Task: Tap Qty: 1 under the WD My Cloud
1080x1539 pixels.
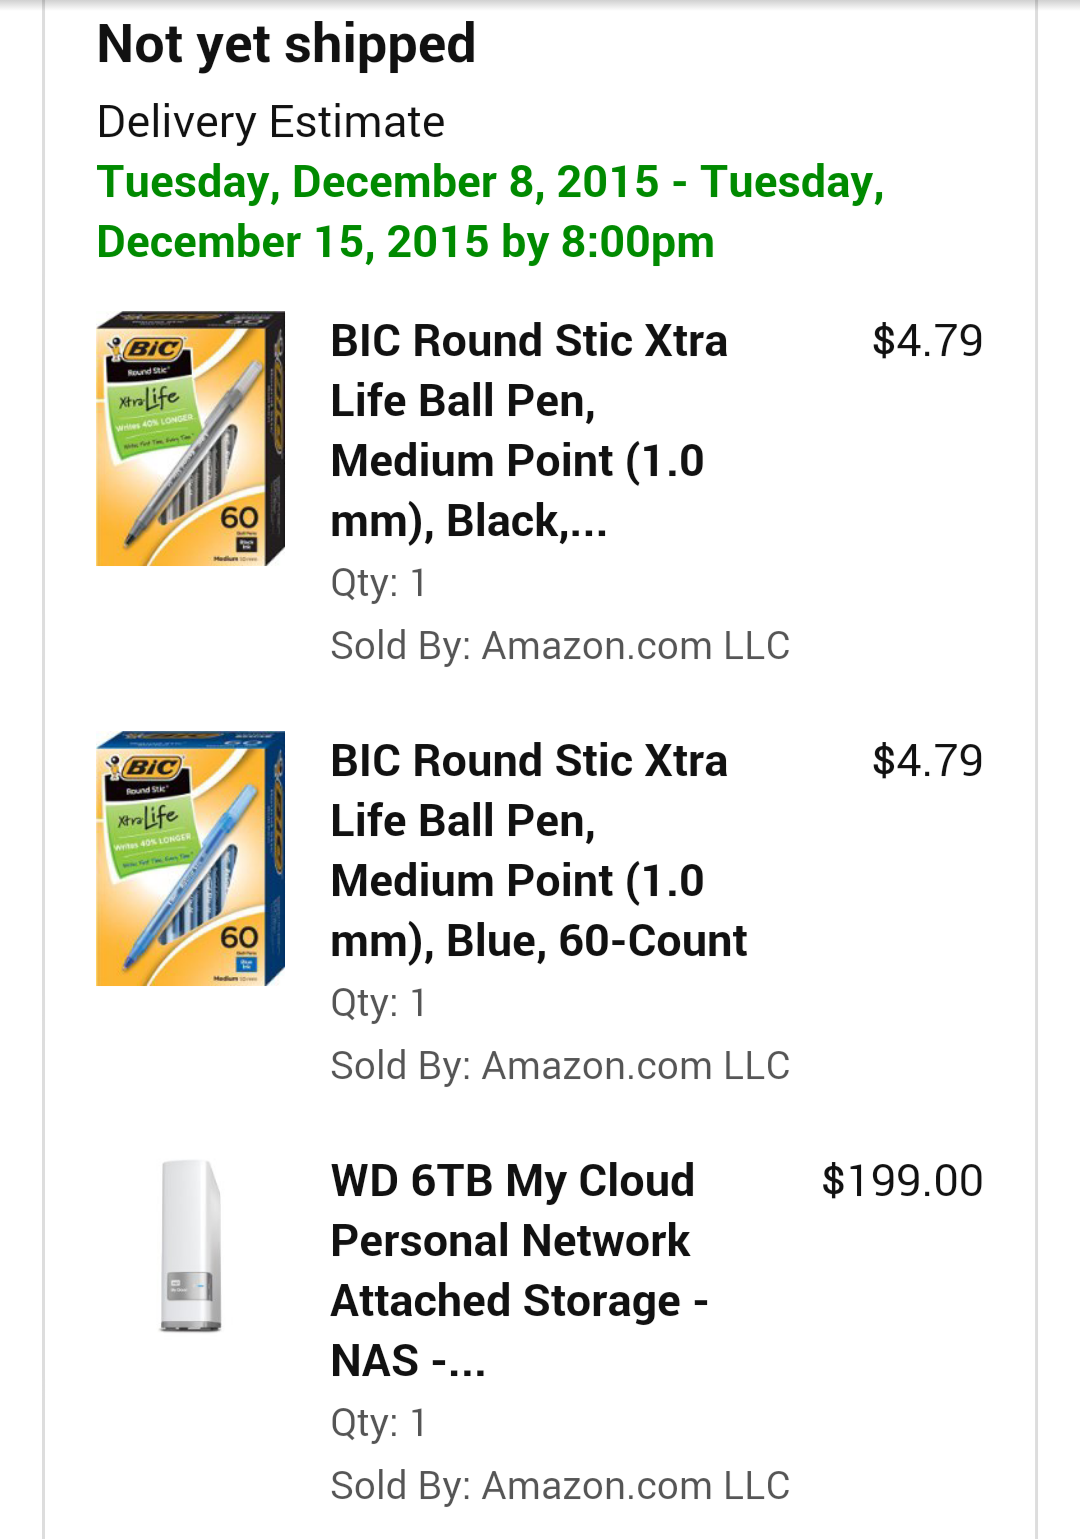Action: pyautogui.click(x=378, y=1423)
